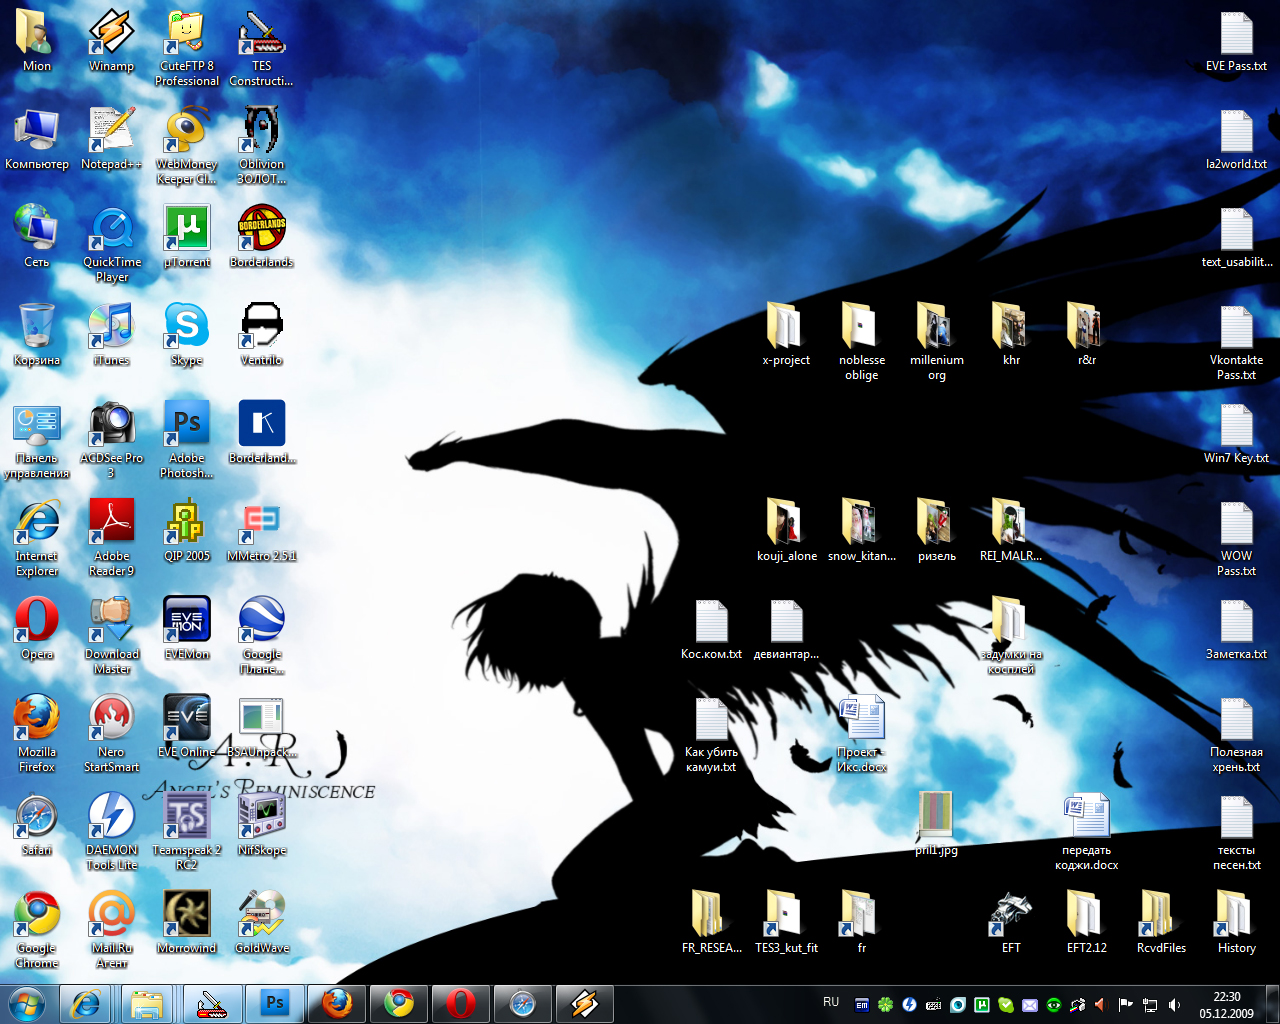Image resolution: width=1280 pixels, height=1024 pixels.
Task: Open Firefox from the taskbar
Action: tap(336, 1003)
